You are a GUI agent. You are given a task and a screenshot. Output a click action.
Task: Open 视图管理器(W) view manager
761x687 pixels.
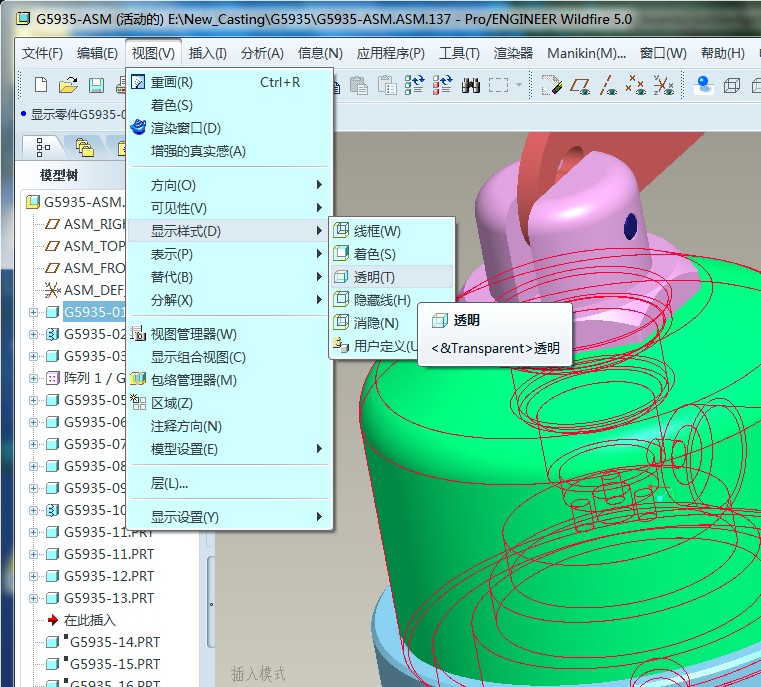pyautogui.click(x=229, y=334)
